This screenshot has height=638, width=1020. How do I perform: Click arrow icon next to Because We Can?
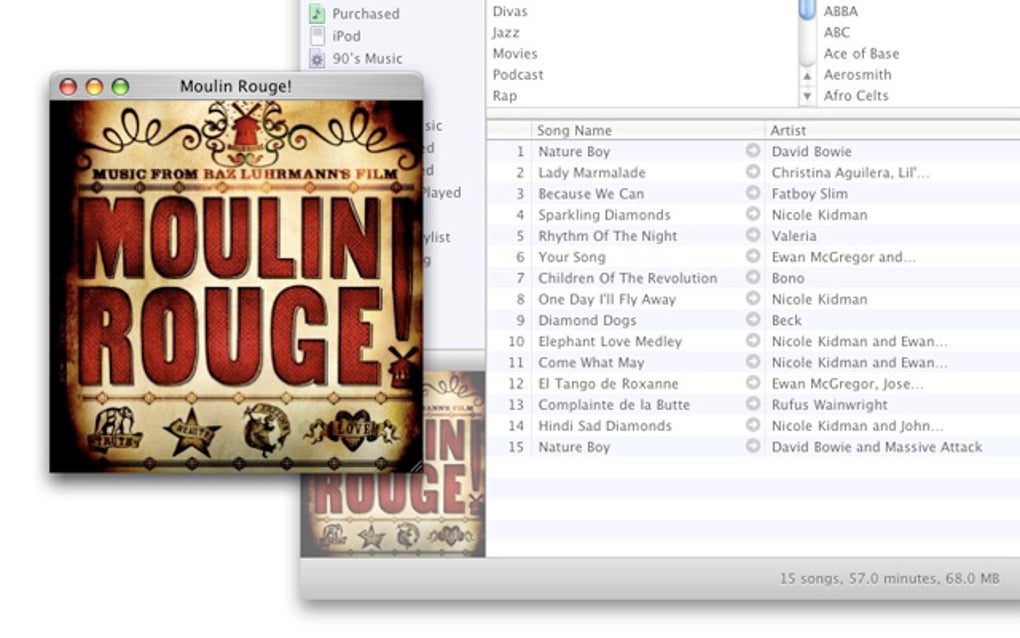click(753, 193)
